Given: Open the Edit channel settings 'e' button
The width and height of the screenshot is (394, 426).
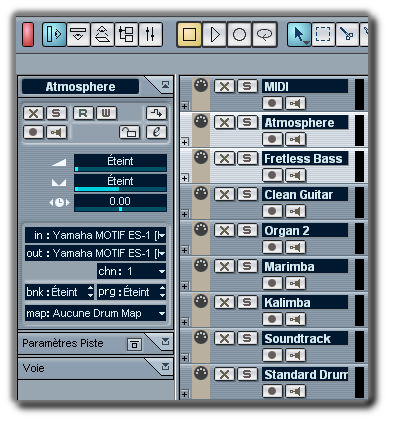Looking at the screenshot, I should (156, 132).
